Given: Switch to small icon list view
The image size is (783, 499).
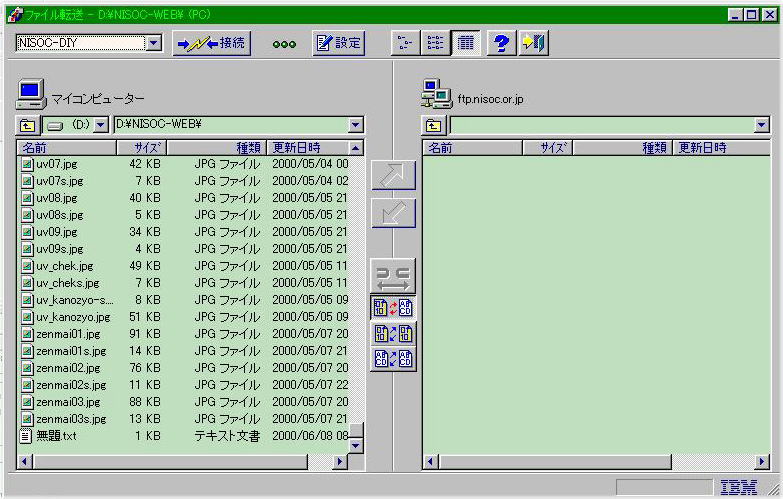Looking at the screenshot, I should pos(405,43).
